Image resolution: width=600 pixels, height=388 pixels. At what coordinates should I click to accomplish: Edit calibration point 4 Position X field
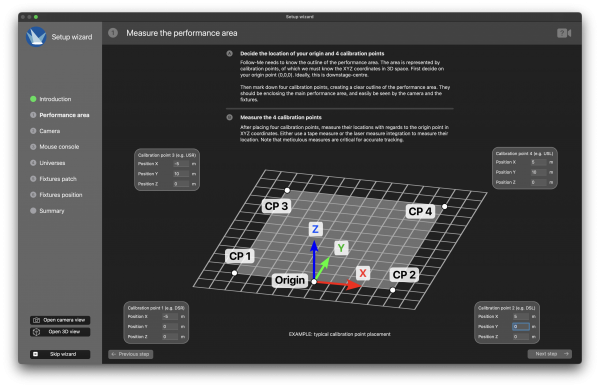[x=538, y=162]
